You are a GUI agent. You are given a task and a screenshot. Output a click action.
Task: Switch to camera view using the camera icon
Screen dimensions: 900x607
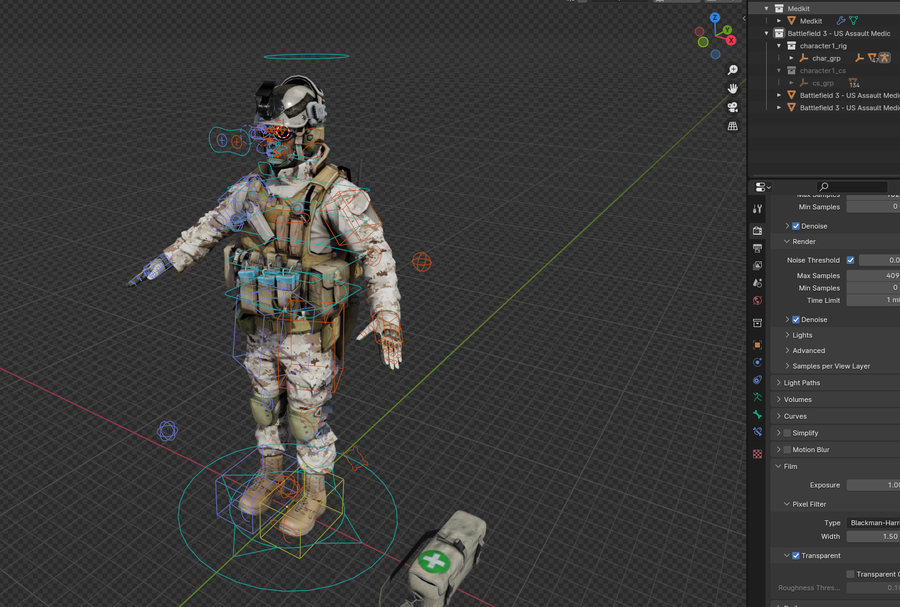(x=732, y=107)
